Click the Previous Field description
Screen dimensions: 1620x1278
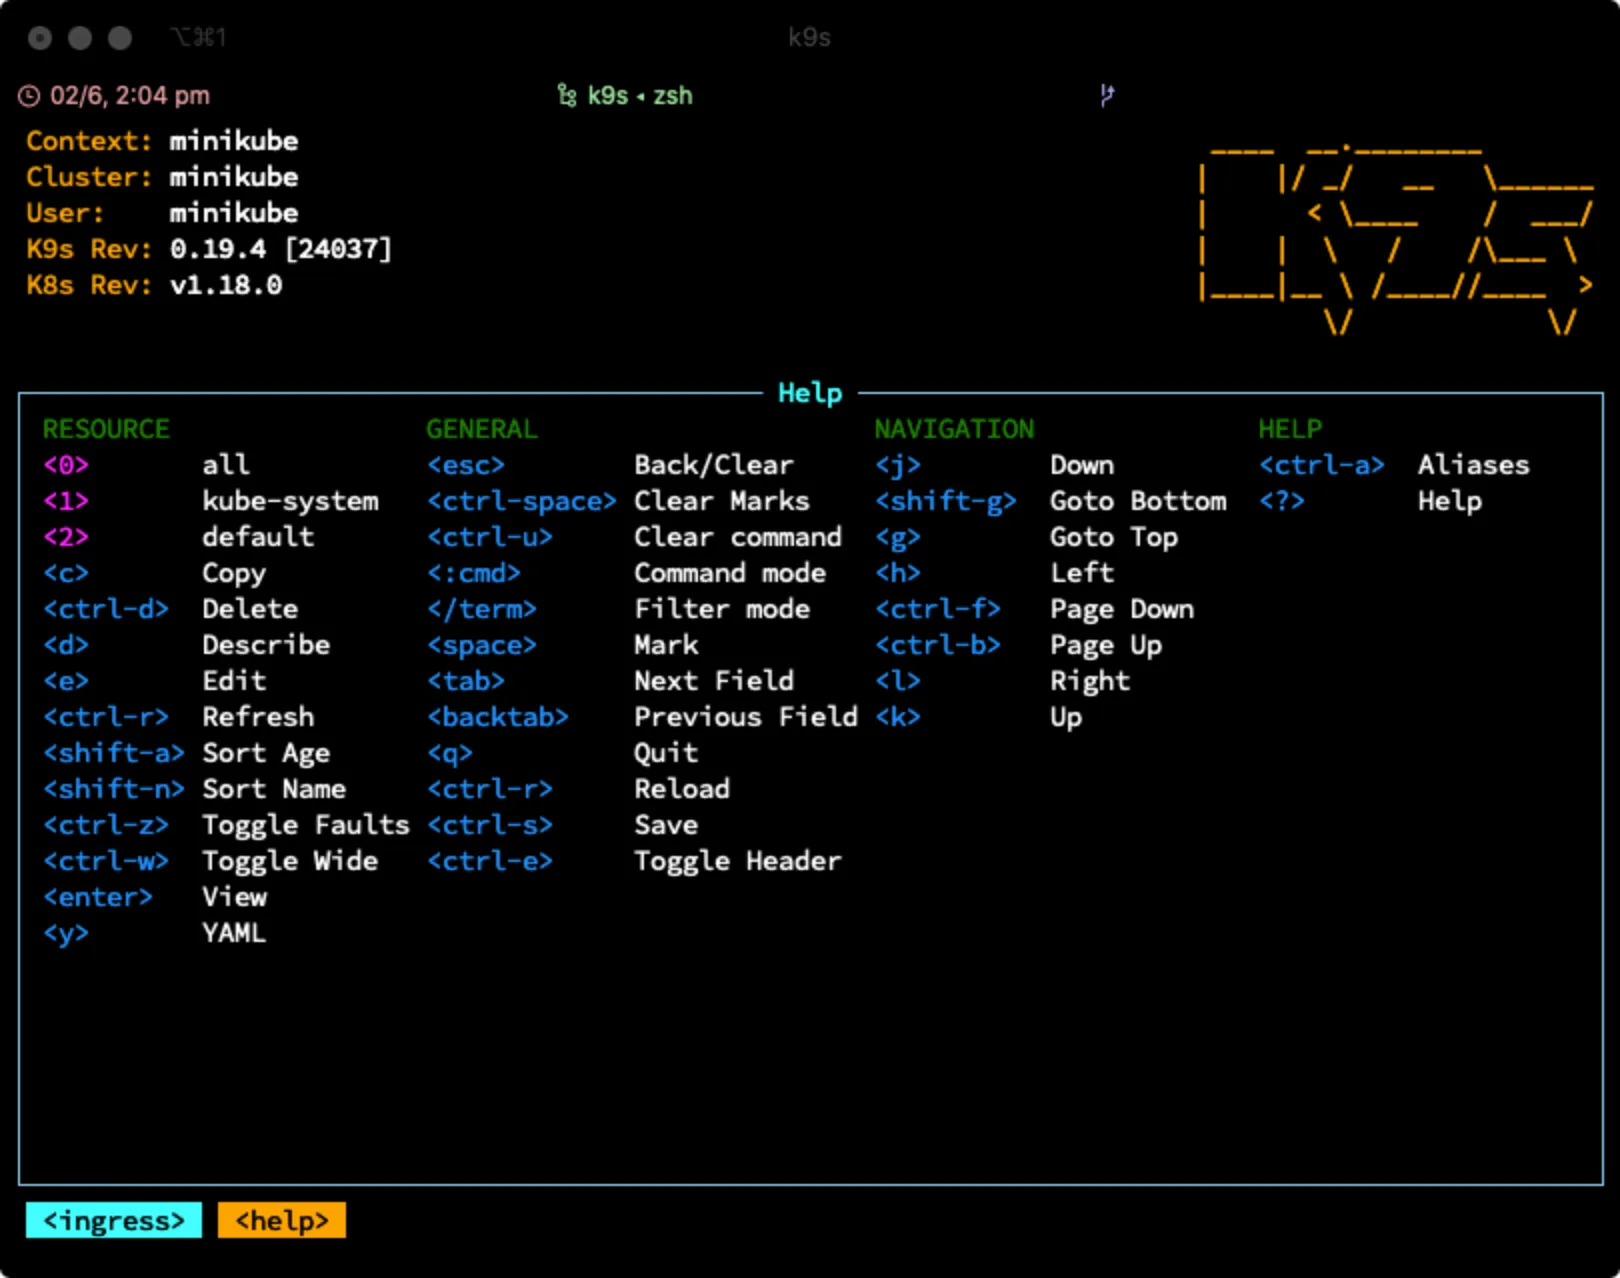tap(746, 717)
